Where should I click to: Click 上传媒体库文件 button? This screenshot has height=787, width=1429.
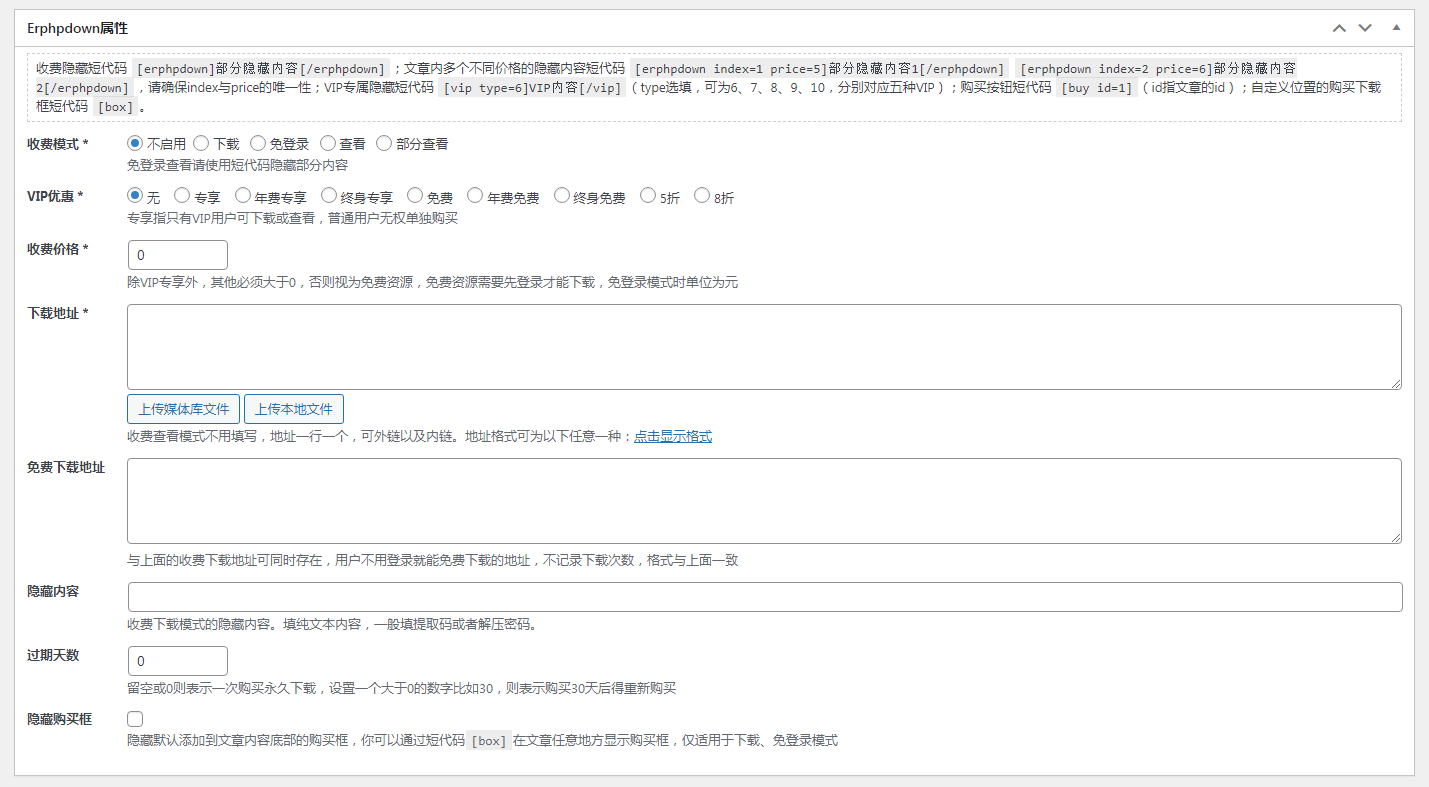(x=183, y=409)
